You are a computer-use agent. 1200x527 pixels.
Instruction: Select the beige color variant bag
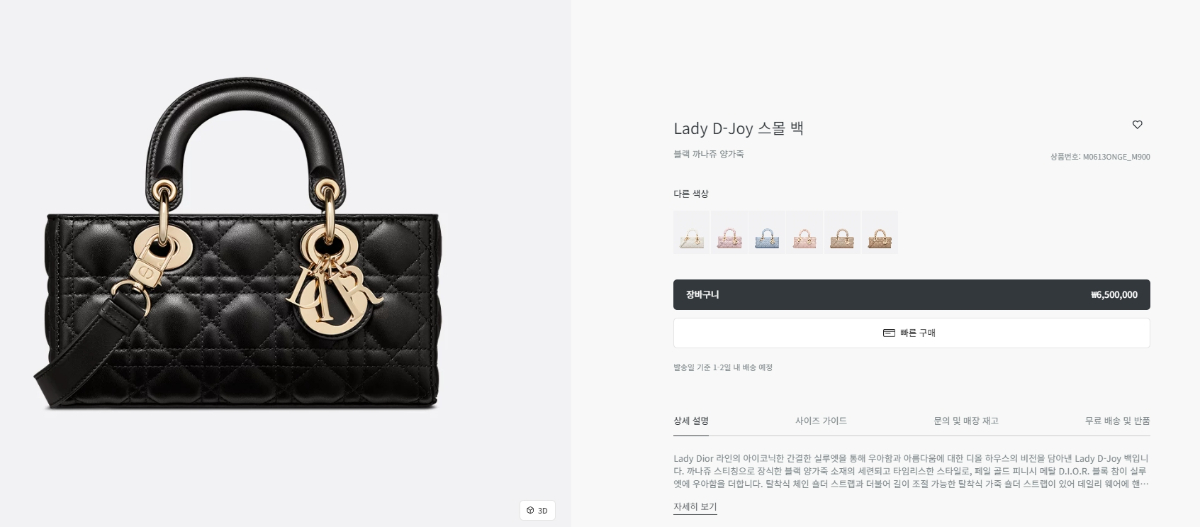tap(842, 233)
